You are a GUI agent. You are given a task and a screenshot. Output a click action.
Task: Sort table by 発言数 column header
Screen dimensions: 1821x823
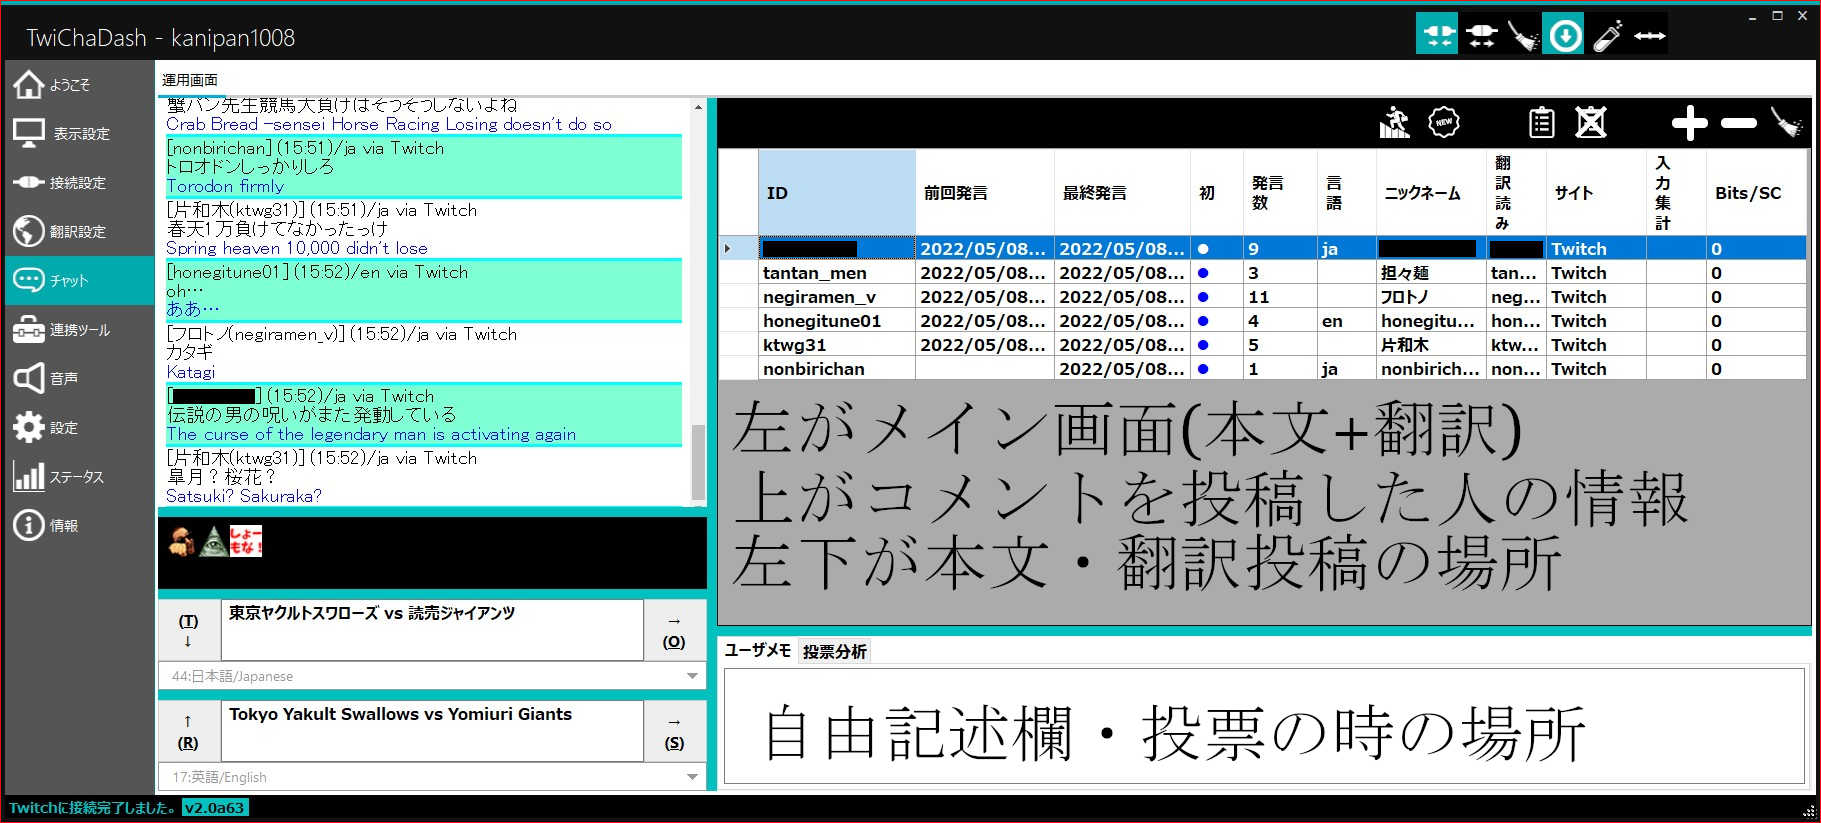(x=1280, y=193)
